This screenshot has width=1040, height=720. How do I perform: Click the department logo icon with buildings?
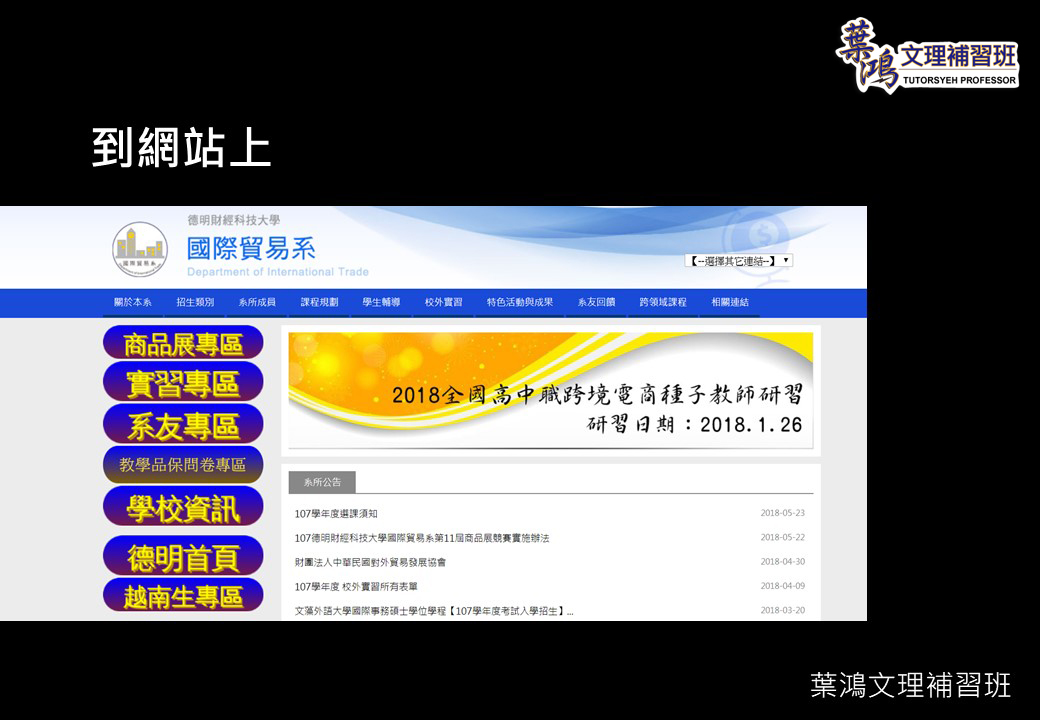point(140,249)
